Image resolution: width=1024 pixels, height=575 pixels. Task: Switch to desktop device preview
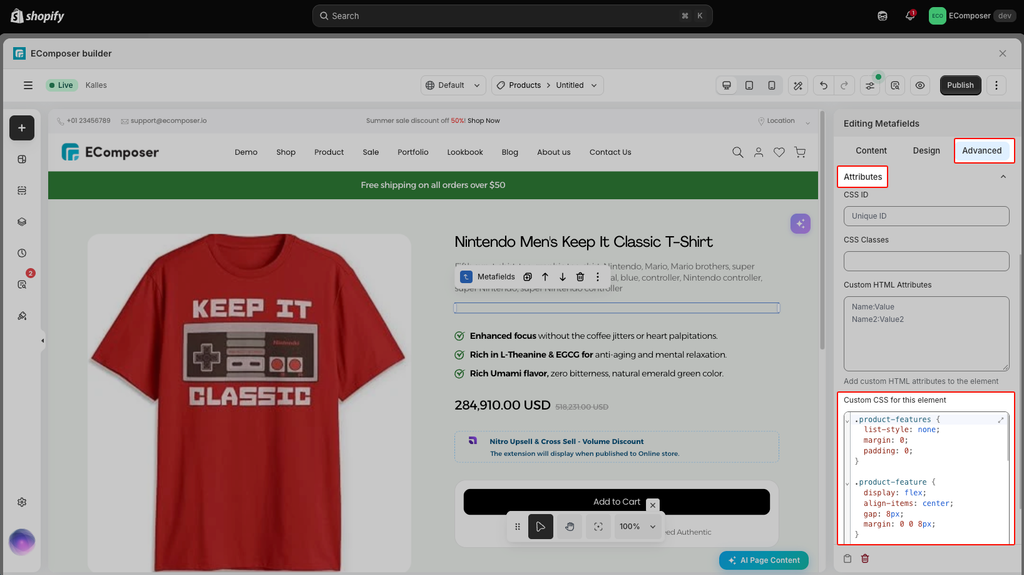tap(726, 85)
